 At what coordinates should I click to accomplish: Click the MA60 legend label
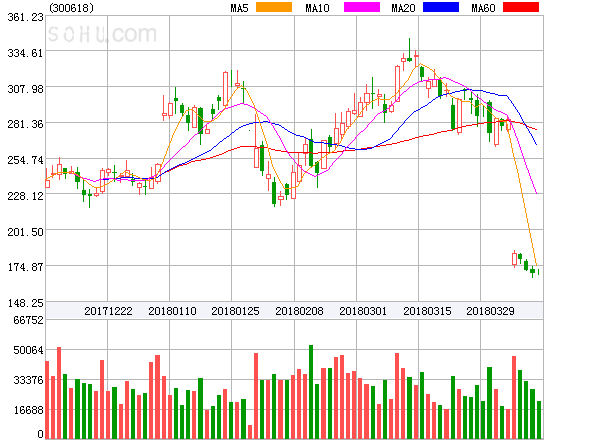pos(483,8)
